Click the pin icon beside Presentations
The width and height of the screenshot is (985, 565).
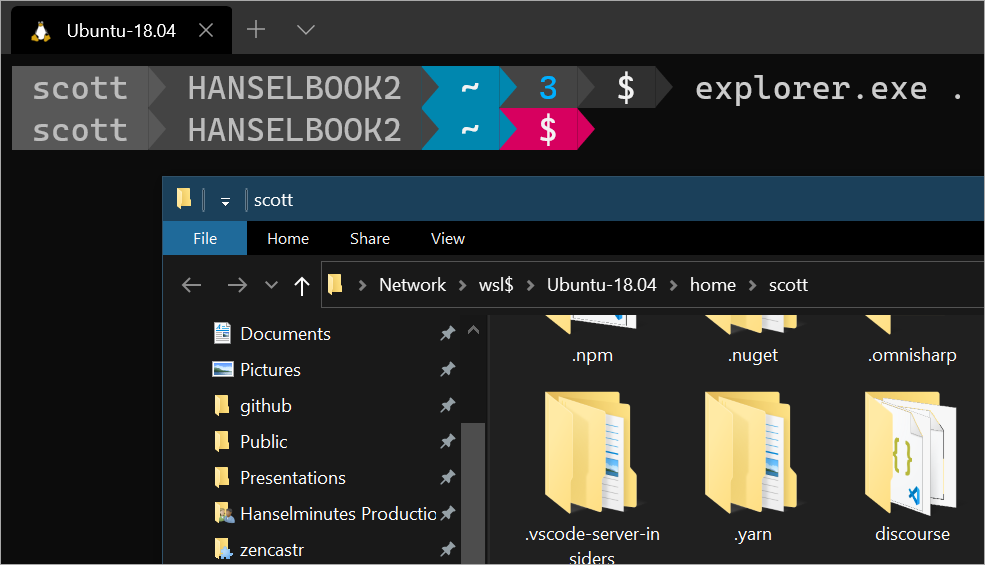pos(447,478)
